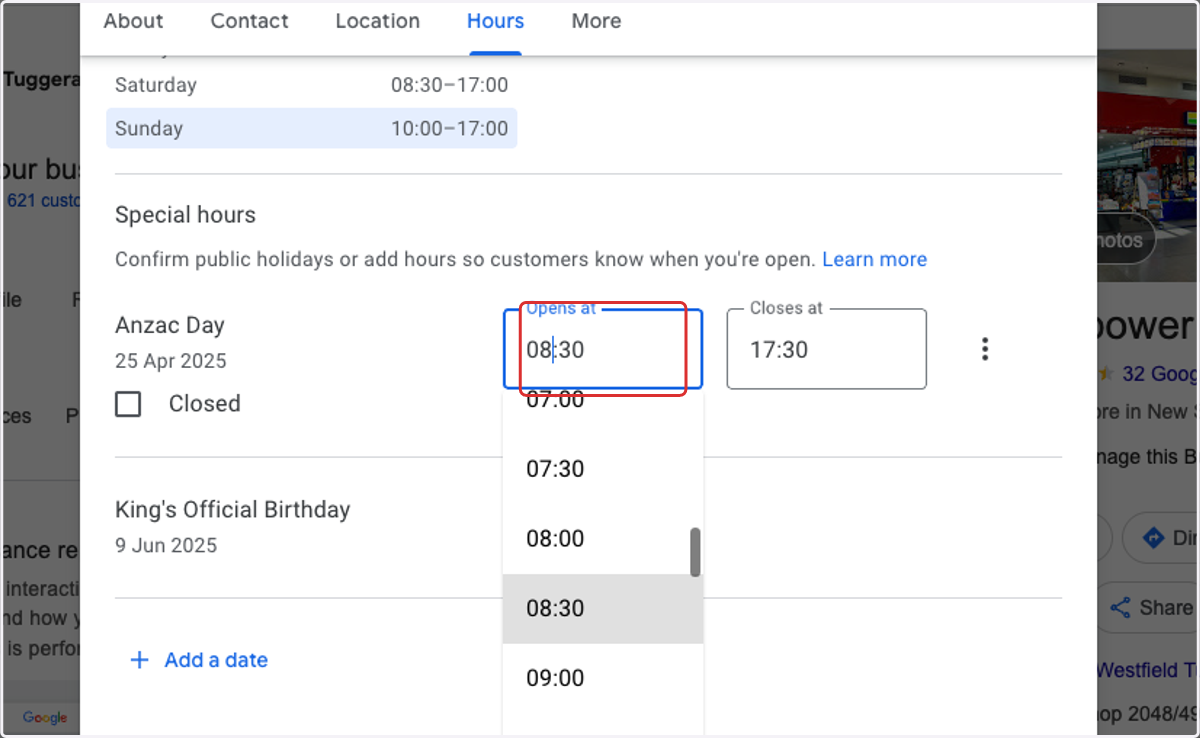Switch to the Contact tab

point(249,21)
